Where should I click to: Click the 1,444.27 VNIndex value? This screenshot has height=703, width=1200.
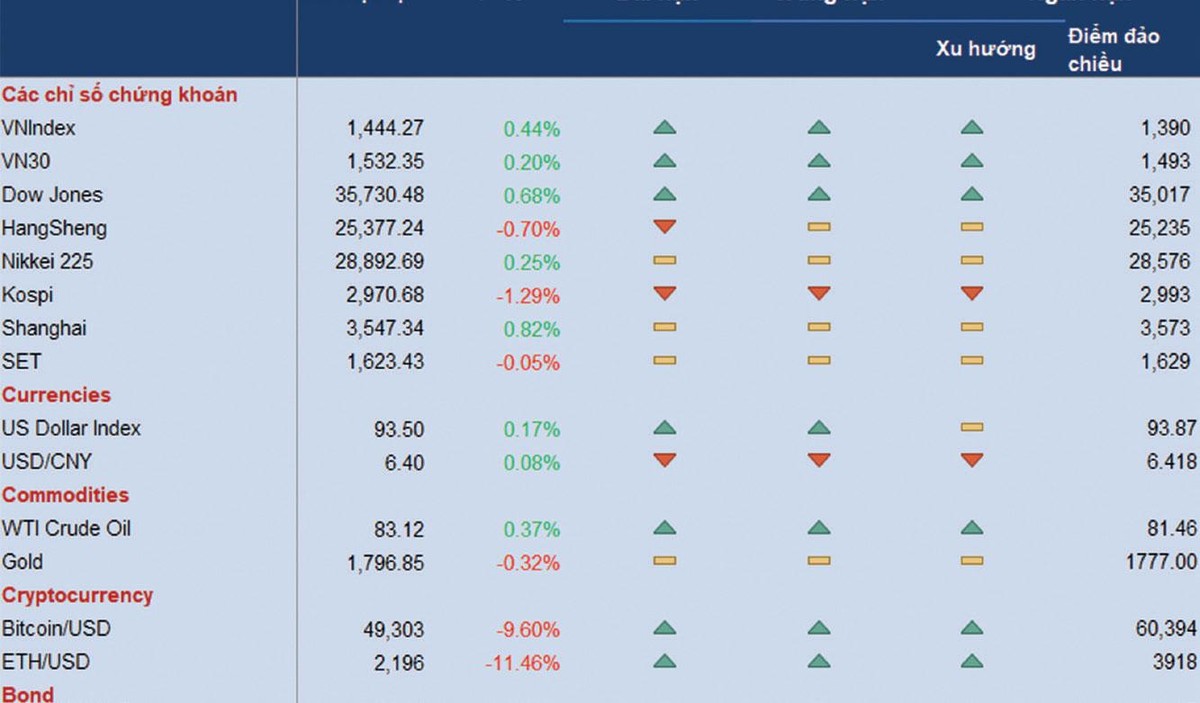pos(385,128)
